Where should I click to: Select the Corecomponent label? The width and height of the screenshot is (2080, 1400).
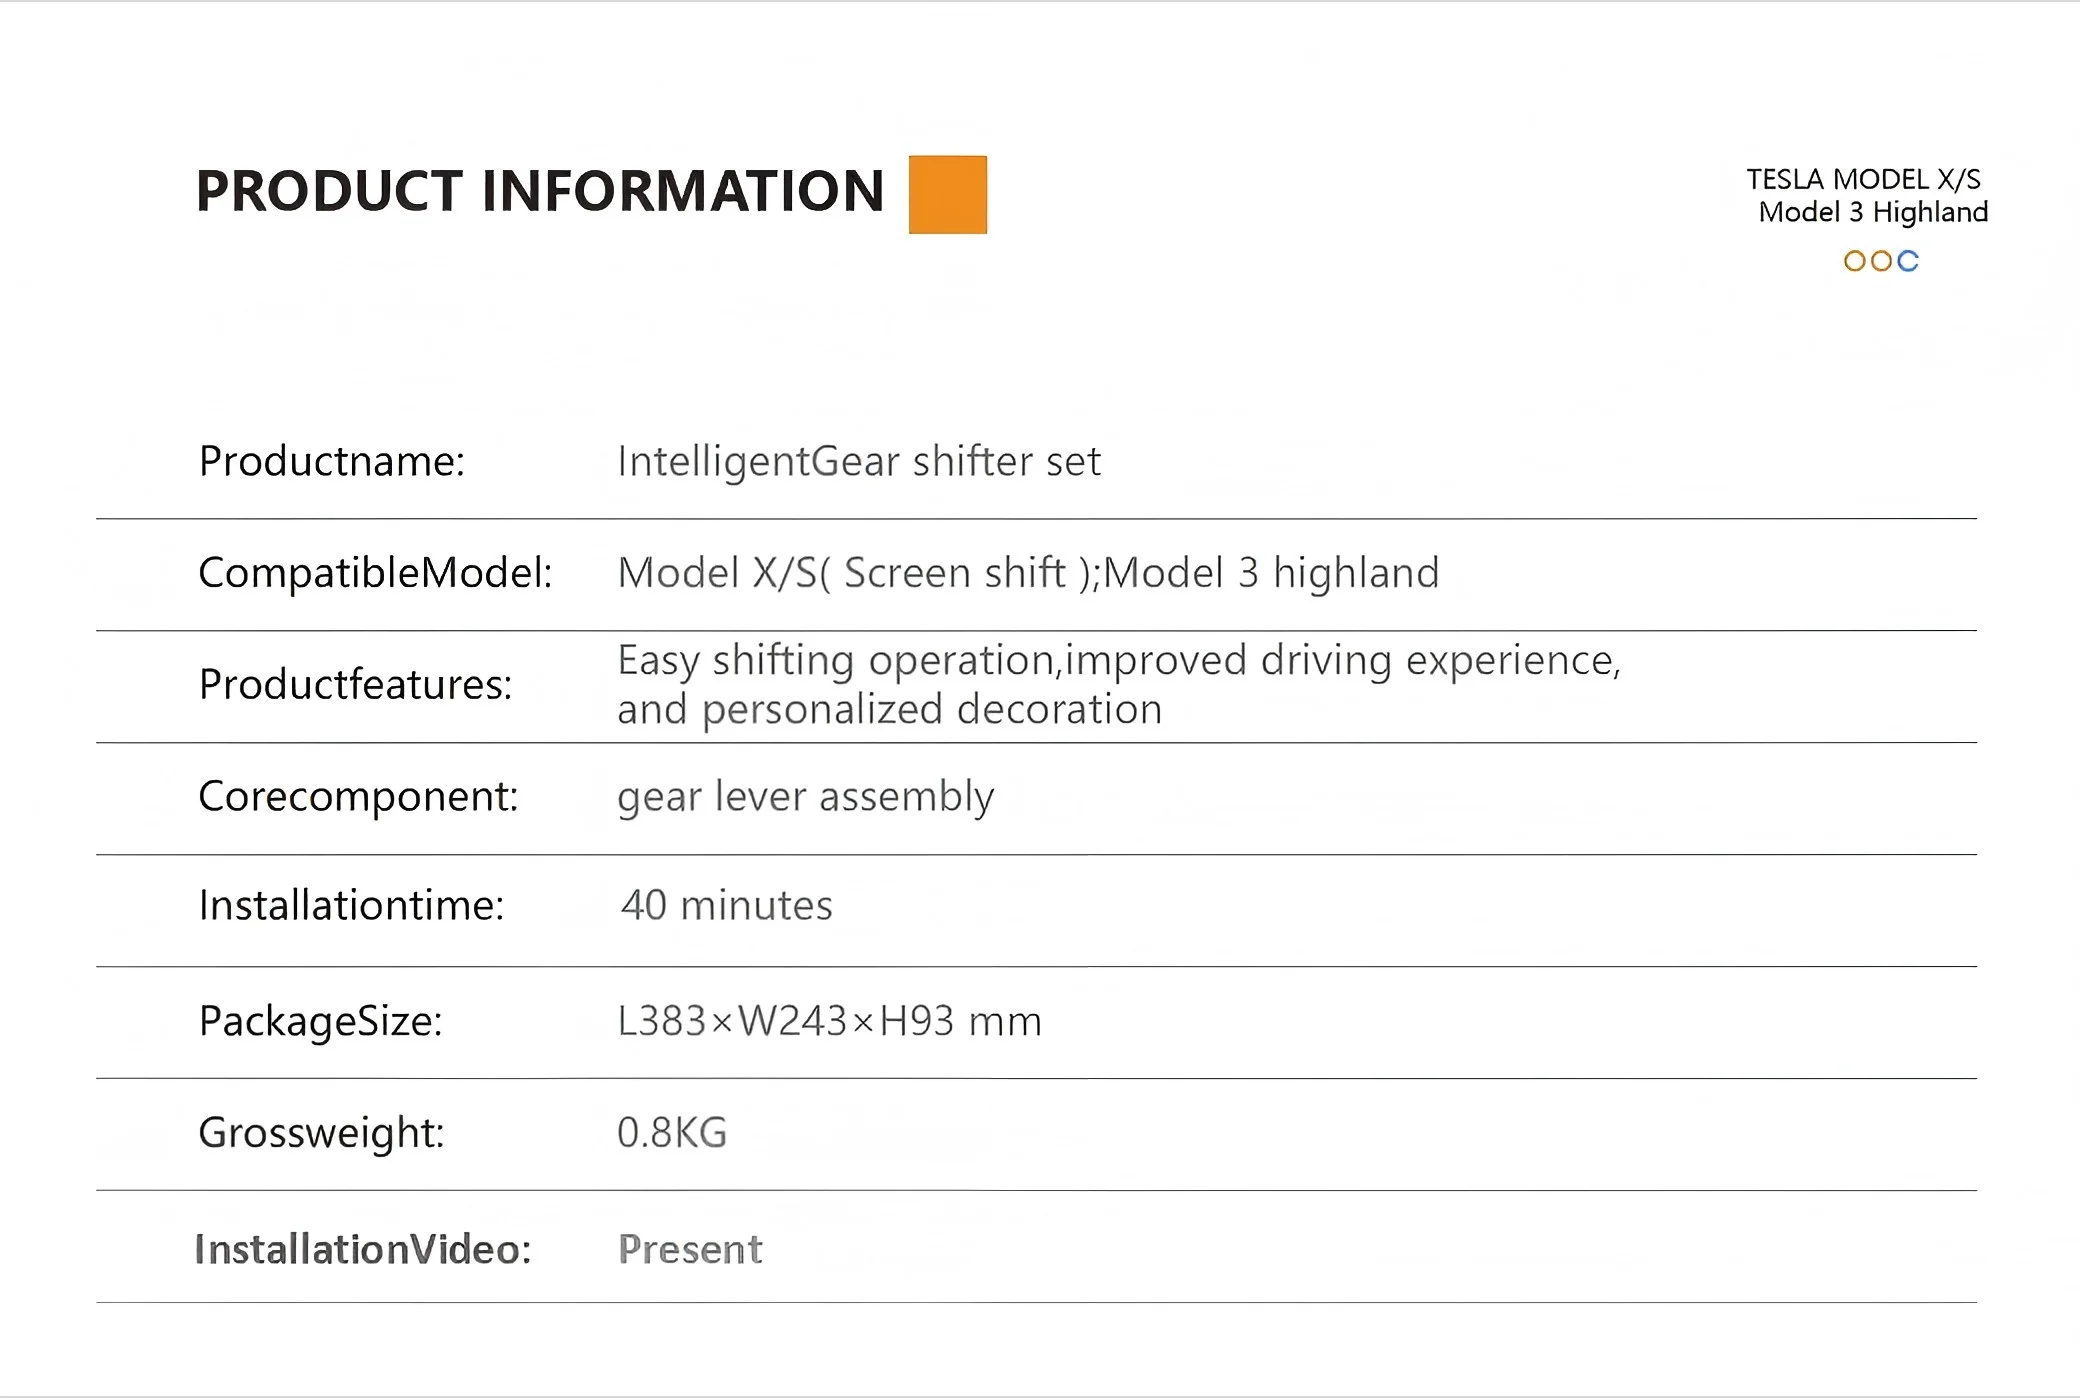358,797
